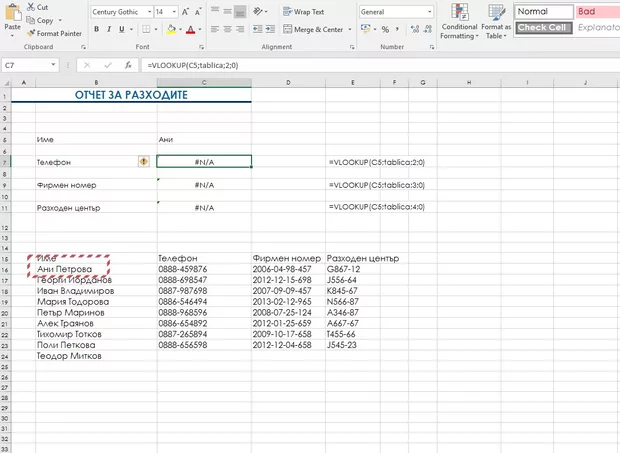Click the Name Box showing C7
This screenshot has height=453, width=620.
tap(25, 65)
